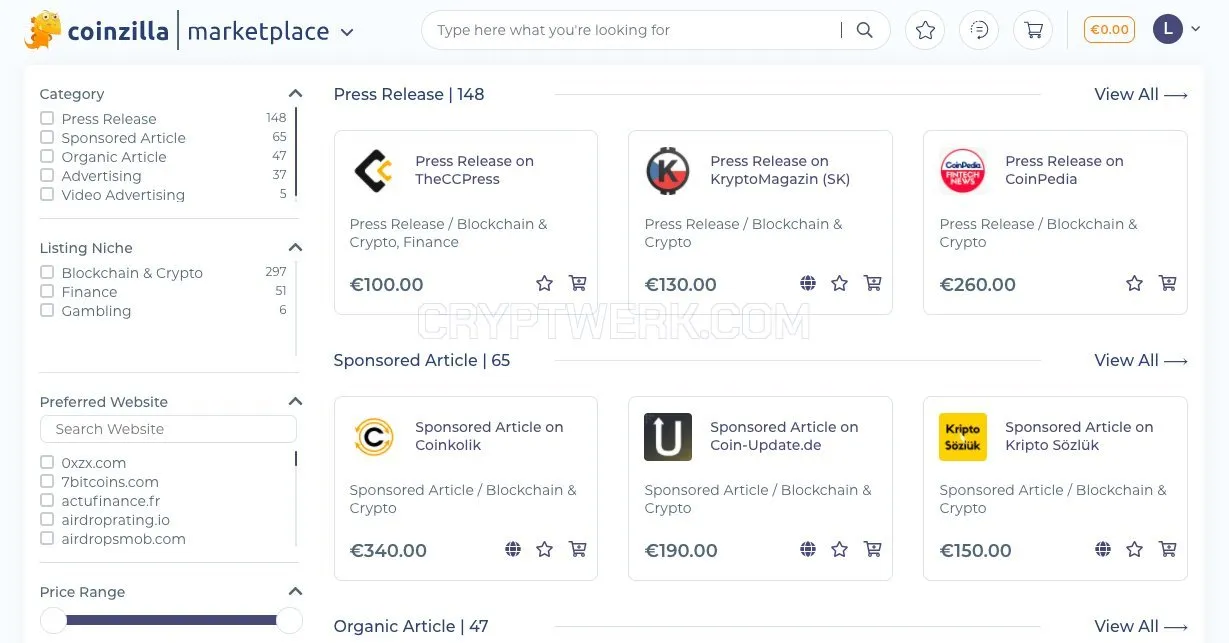Click the search magnifier icon
This screenshot has width=1229, height=643.
pyautogui.click(x=865, y=30)
